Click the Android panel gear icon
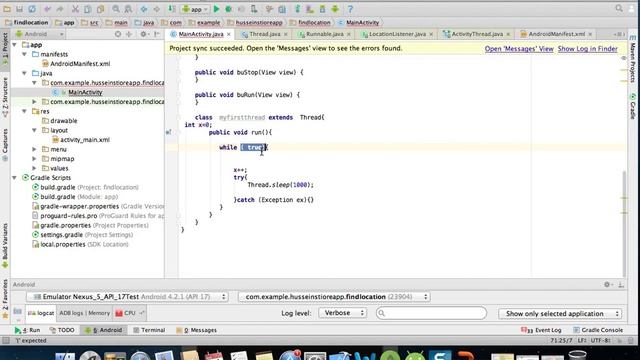Image resolution: width=640 pixels, height=360 pixels. (x=607, y=284)
